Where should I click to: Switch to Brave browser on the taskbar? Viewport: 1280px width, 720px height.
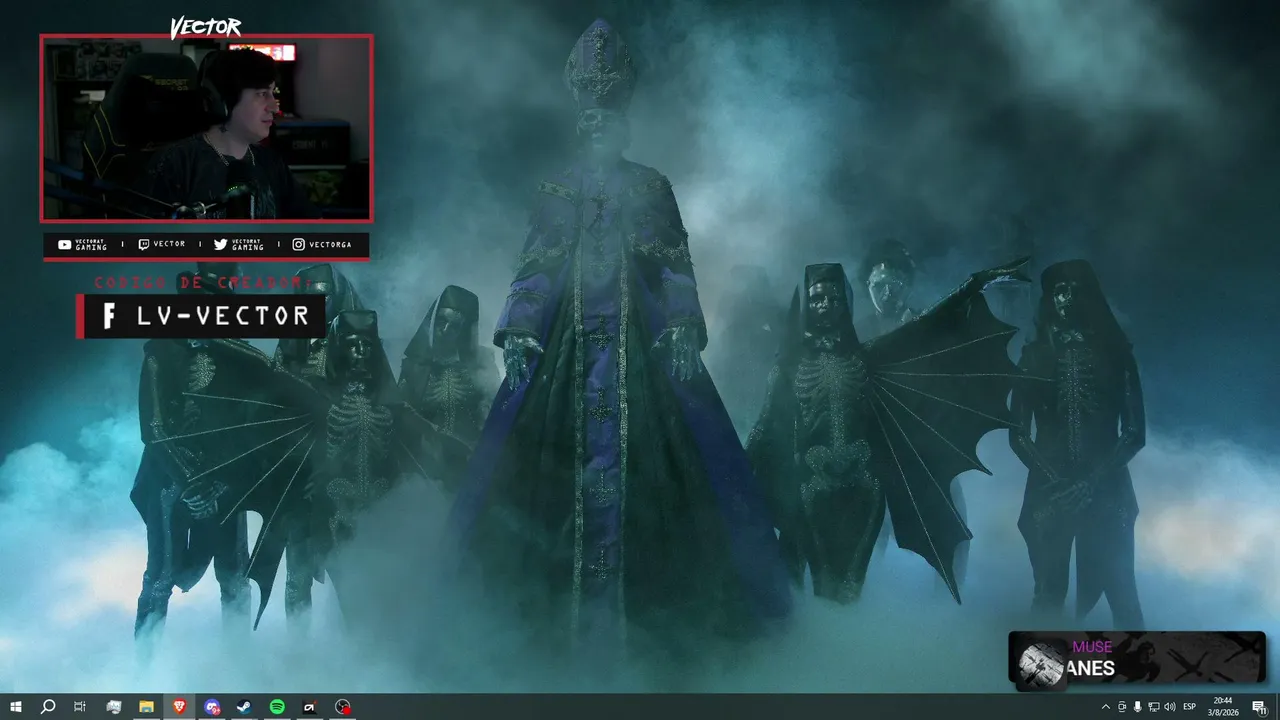click(179, 707)
